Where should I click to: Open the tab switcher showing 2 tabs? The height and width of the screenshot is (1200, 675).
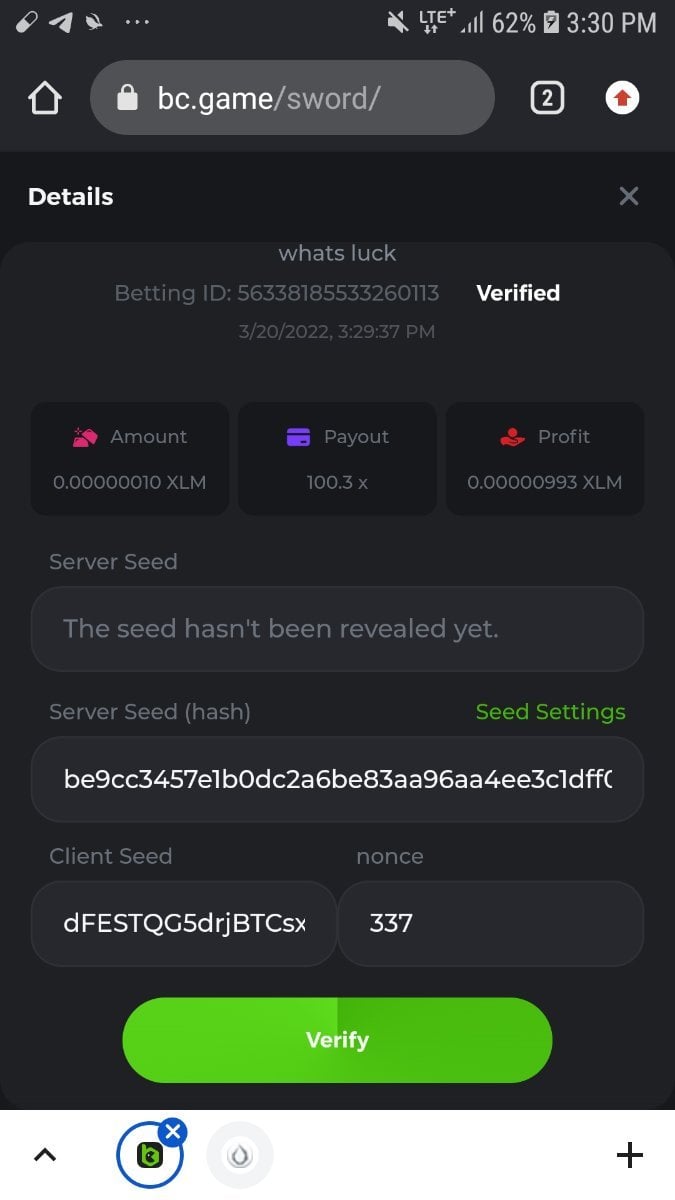coord(547,98)
